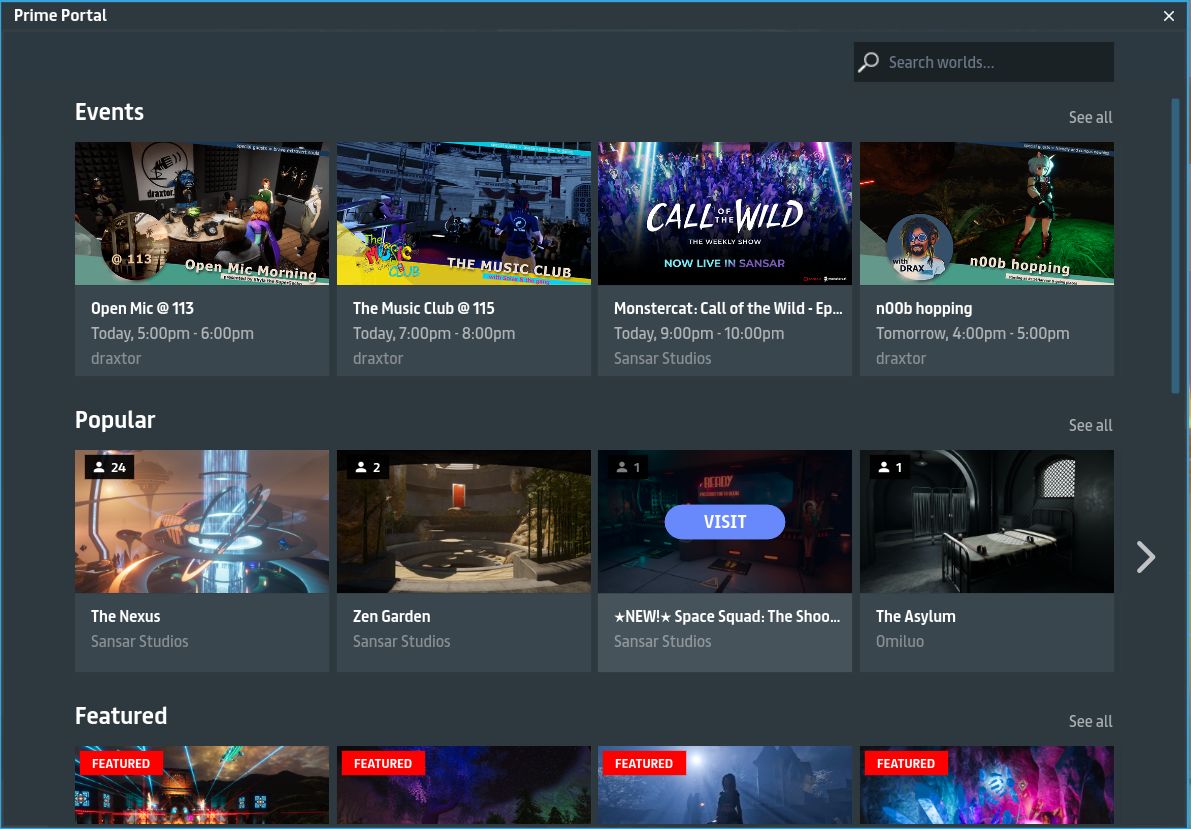Click the visitor count badge on The Nexus

click(x=110, y=467)
